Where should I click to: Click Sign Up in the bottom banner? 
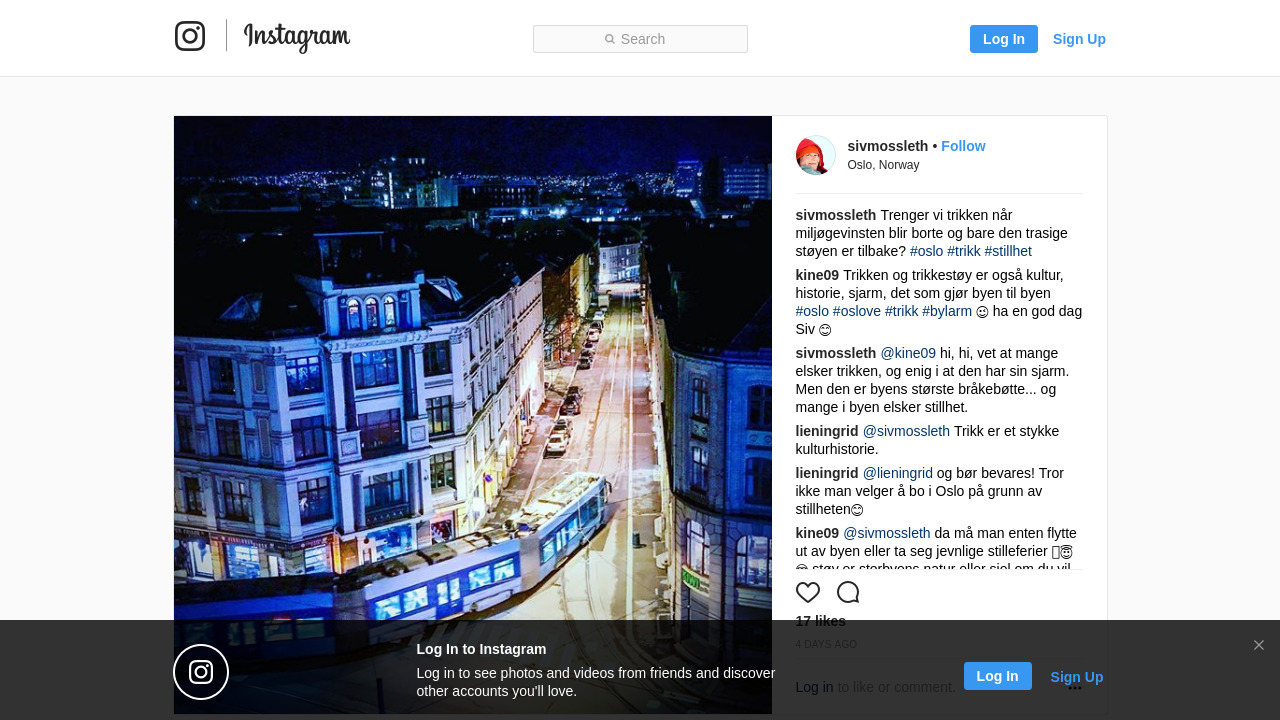pos(1077,677)
